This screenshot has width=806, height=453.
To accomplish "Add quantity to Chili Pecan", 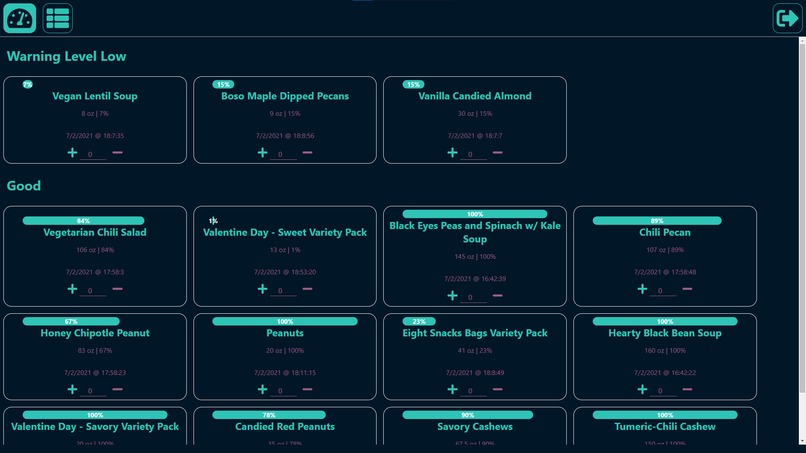I will pos(643,289).
